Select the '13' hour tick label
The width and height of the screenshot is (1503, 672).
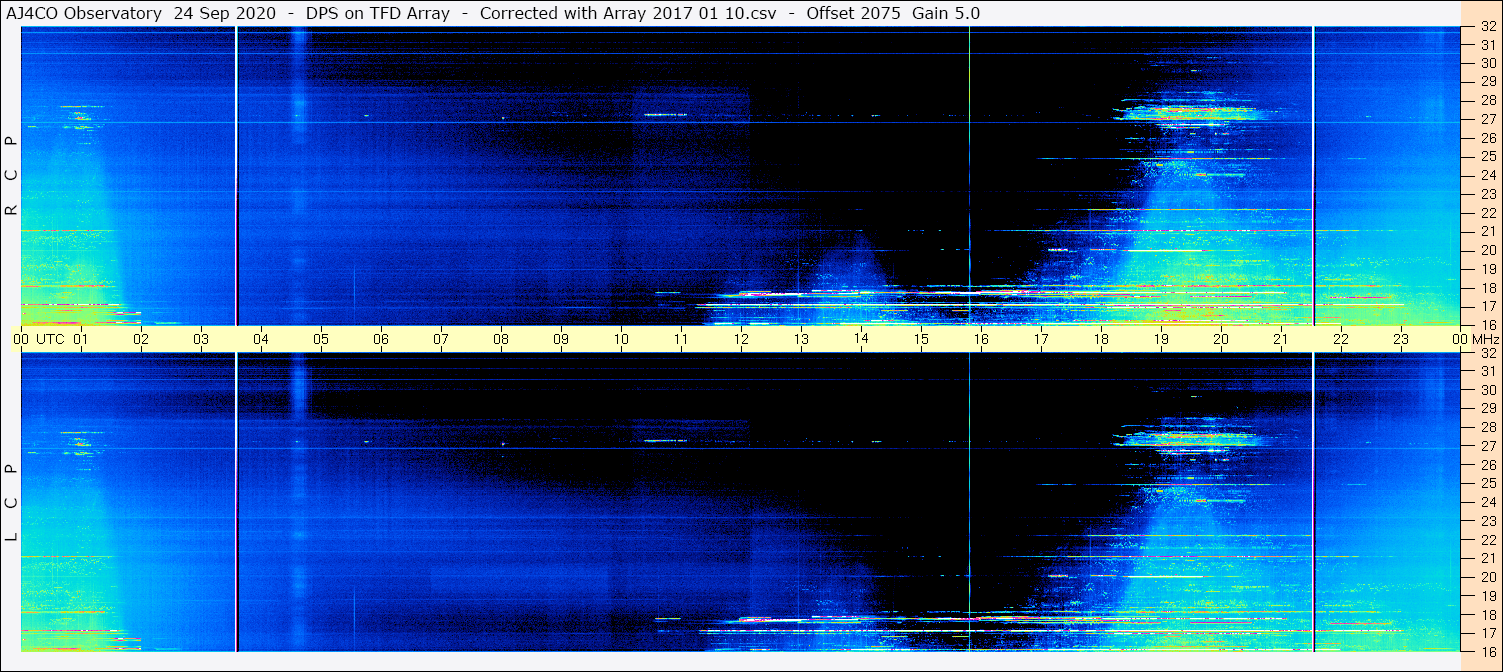tap(801, 339)
